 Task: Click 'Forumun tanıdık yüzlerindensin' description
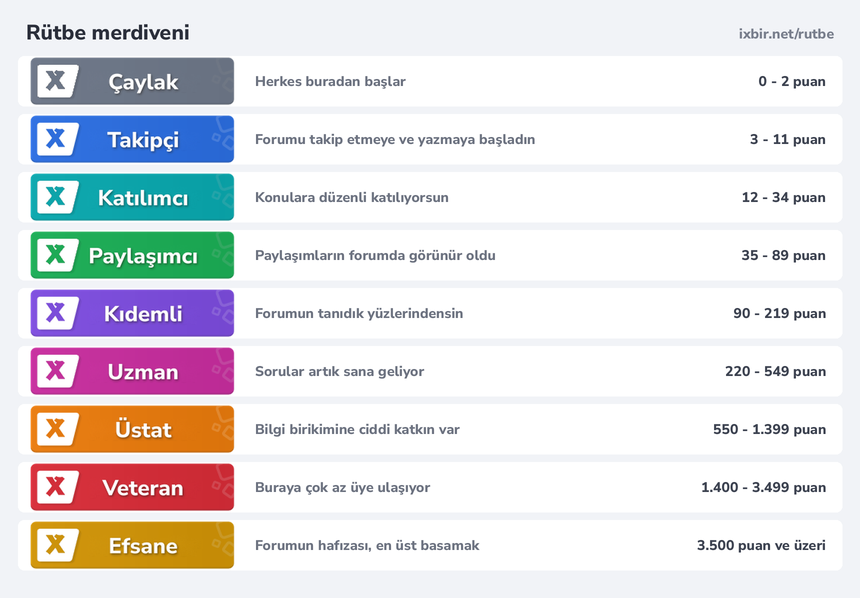point(359,313)
